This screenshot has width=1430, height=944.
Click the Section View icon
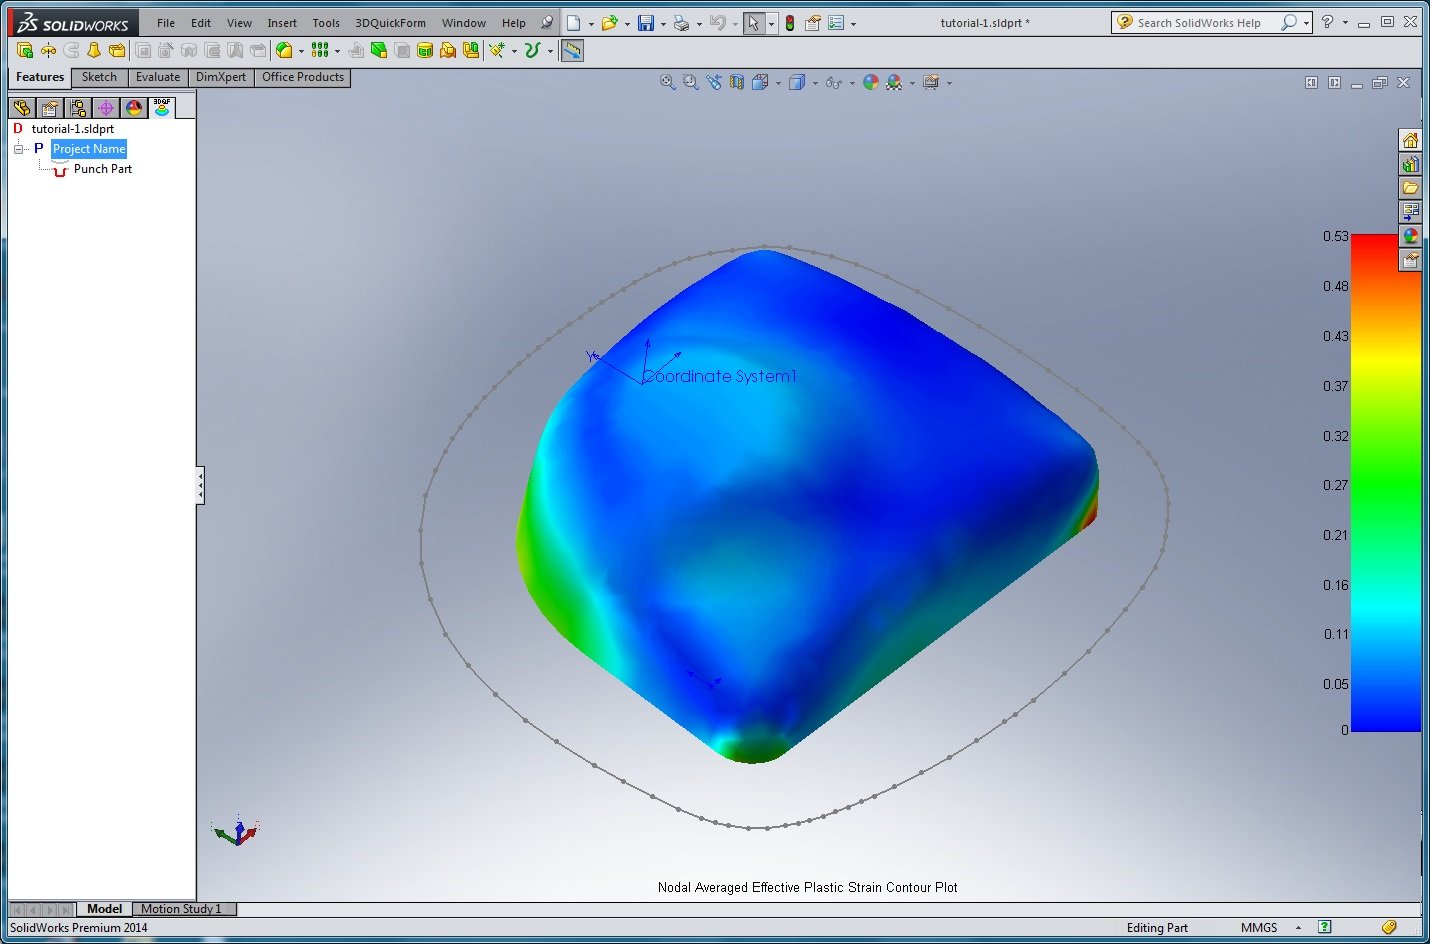tap(737, 83)
